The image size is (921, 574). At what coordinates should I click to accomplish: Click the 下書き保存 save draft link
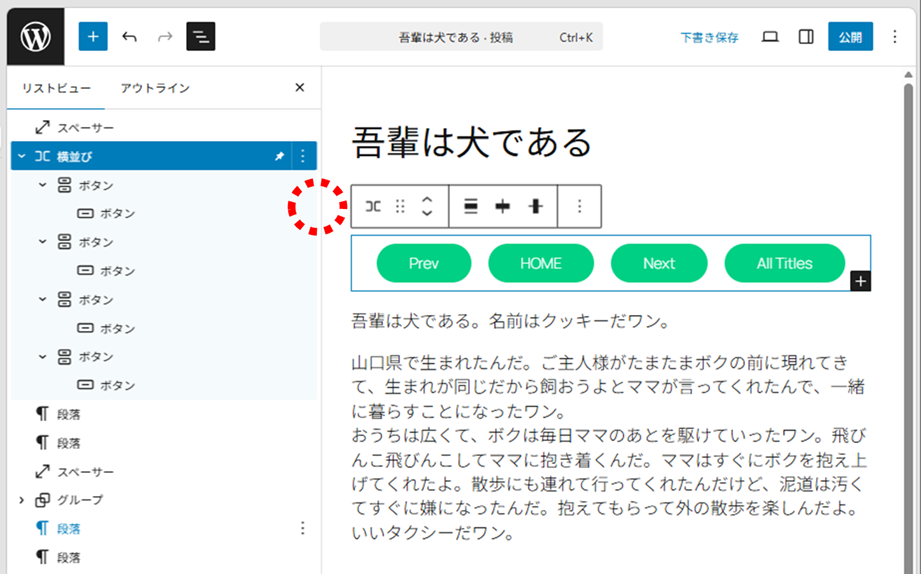point(709,37)
